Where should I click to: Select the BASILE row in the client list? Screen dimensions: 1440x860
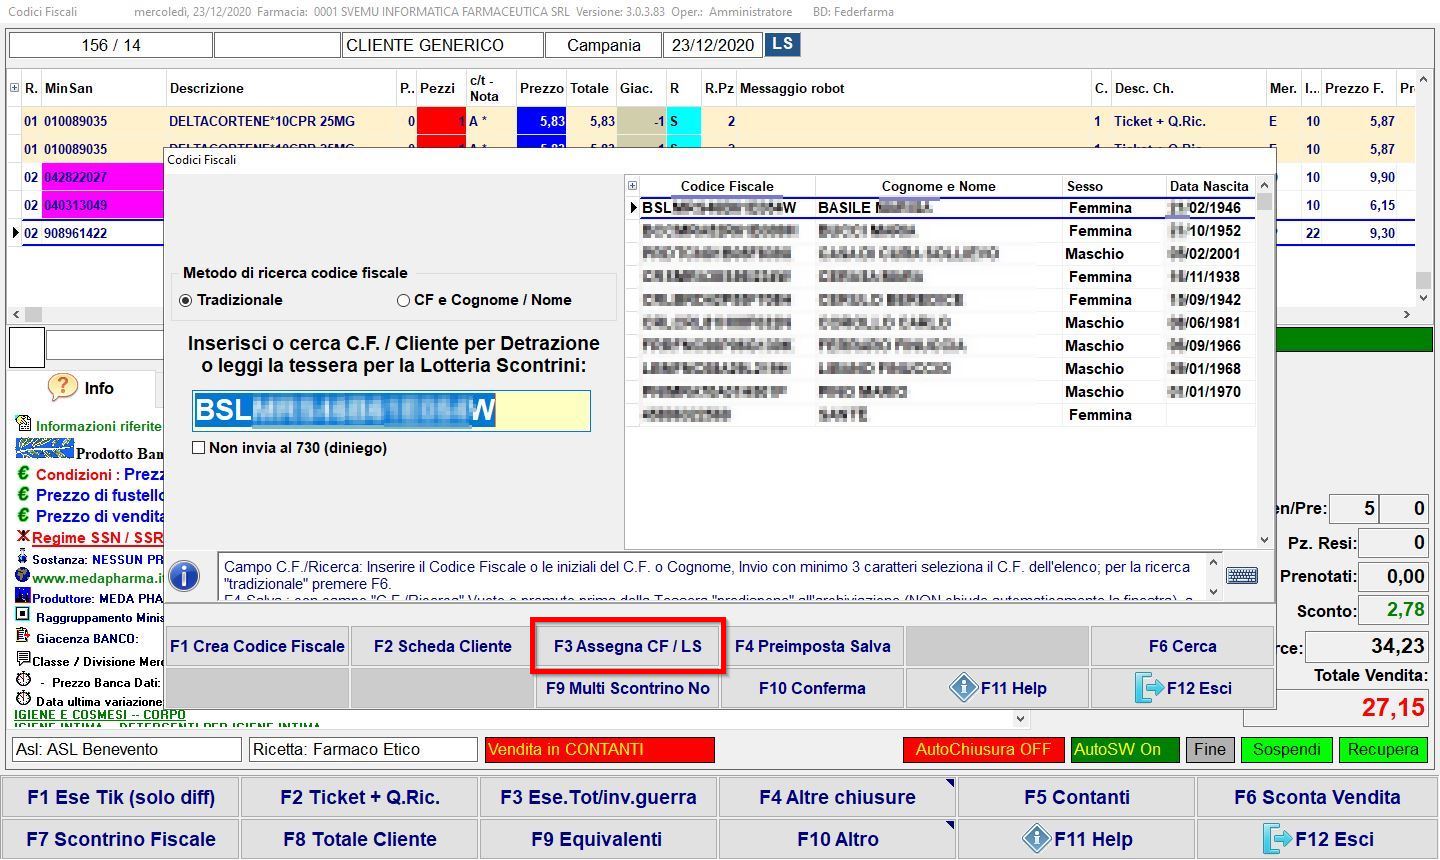click(x=875, y=208)
